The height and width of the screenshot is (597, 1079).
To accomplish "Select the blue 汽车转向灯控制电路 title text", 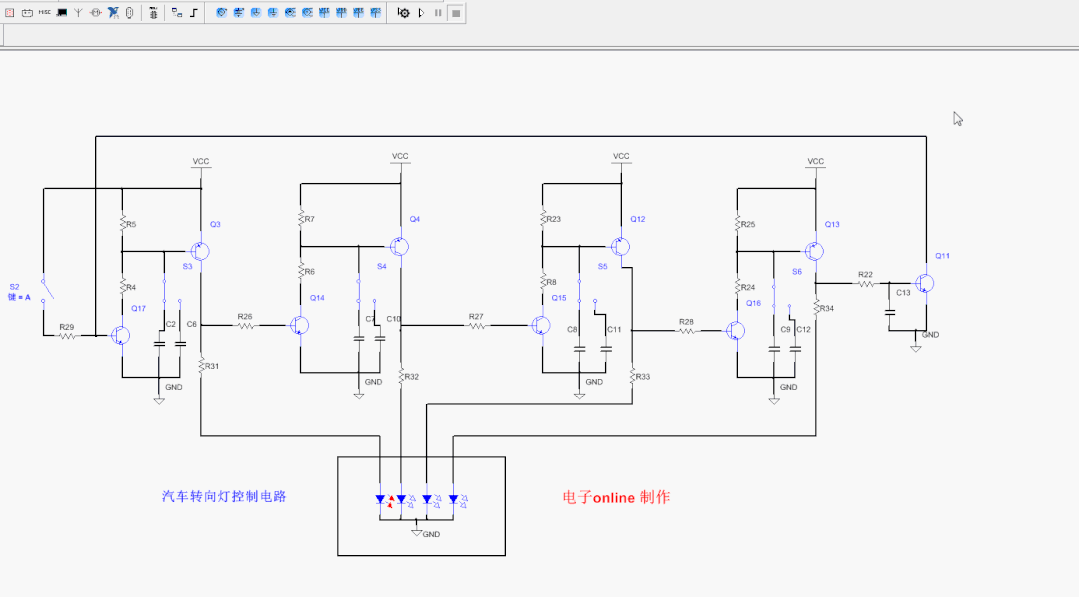I will tap(224, 496).
